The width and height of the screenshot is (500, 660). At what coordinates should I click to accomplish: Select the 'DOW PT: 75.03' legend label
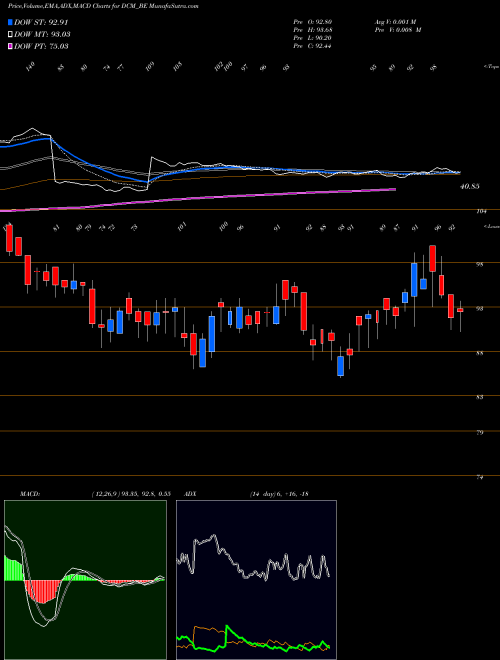pos(41,46)
